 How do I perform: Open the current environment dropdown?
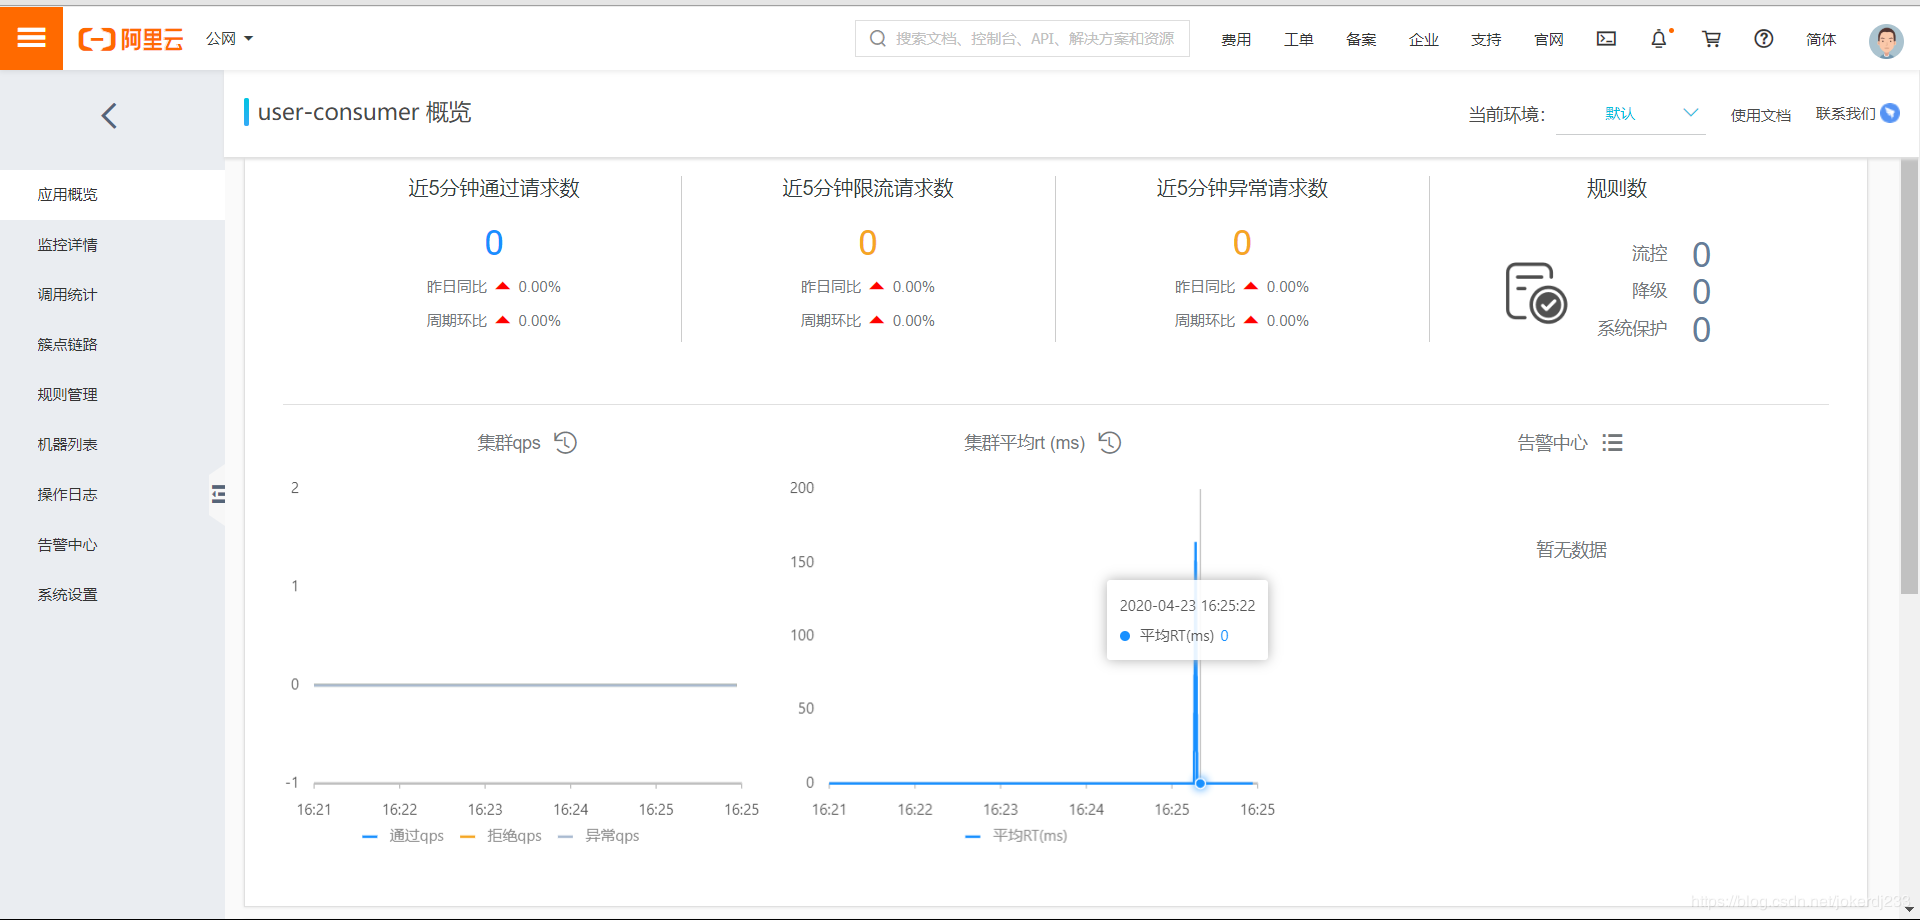point(1631,114)
